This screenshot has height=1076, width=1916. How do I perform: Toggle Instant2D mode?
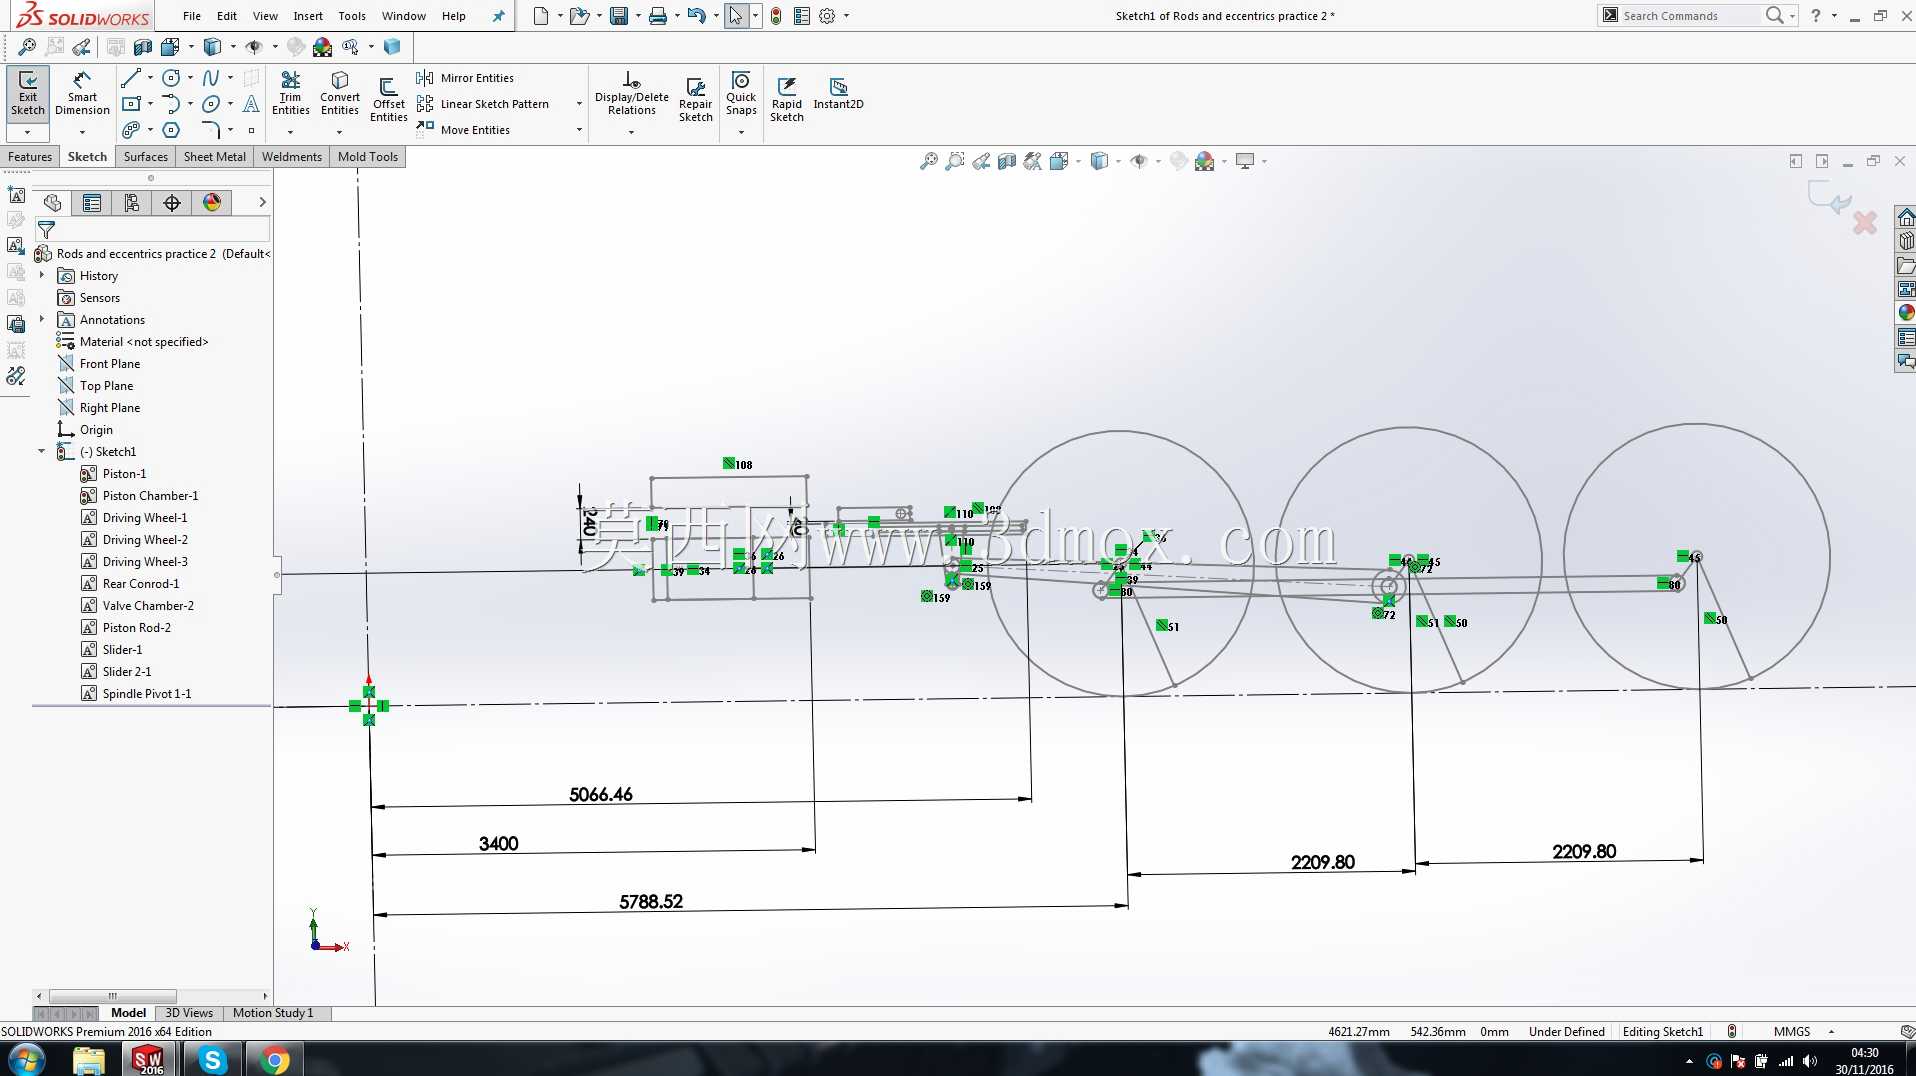(x=838, y=93)
